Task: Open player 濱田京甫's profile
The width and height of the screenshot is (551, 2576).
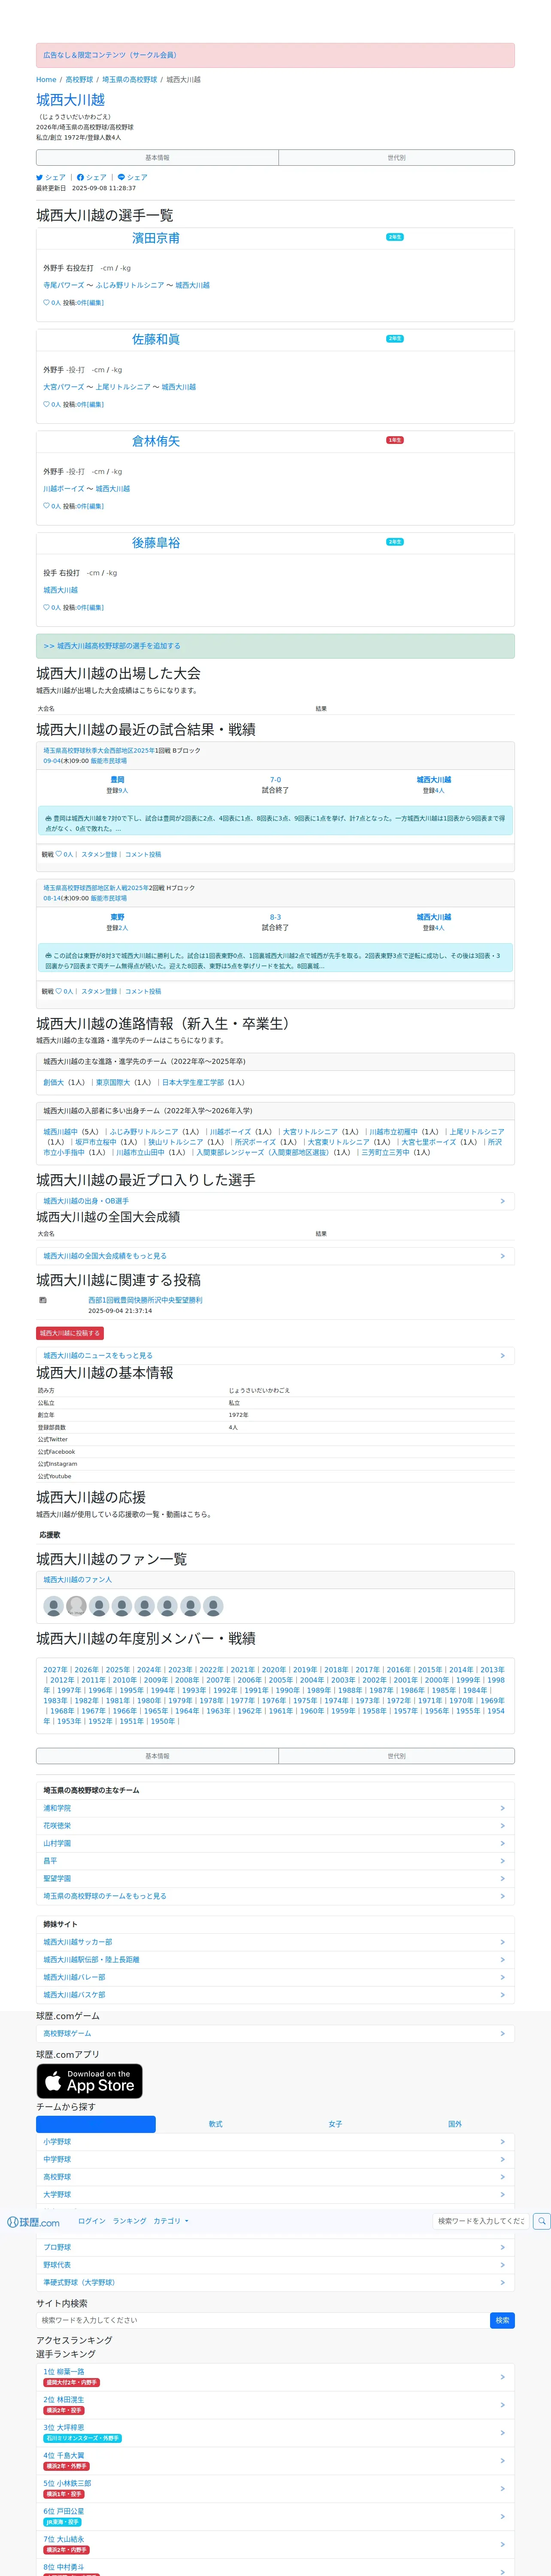Action: pyautogui.click(x=156, y=238)
